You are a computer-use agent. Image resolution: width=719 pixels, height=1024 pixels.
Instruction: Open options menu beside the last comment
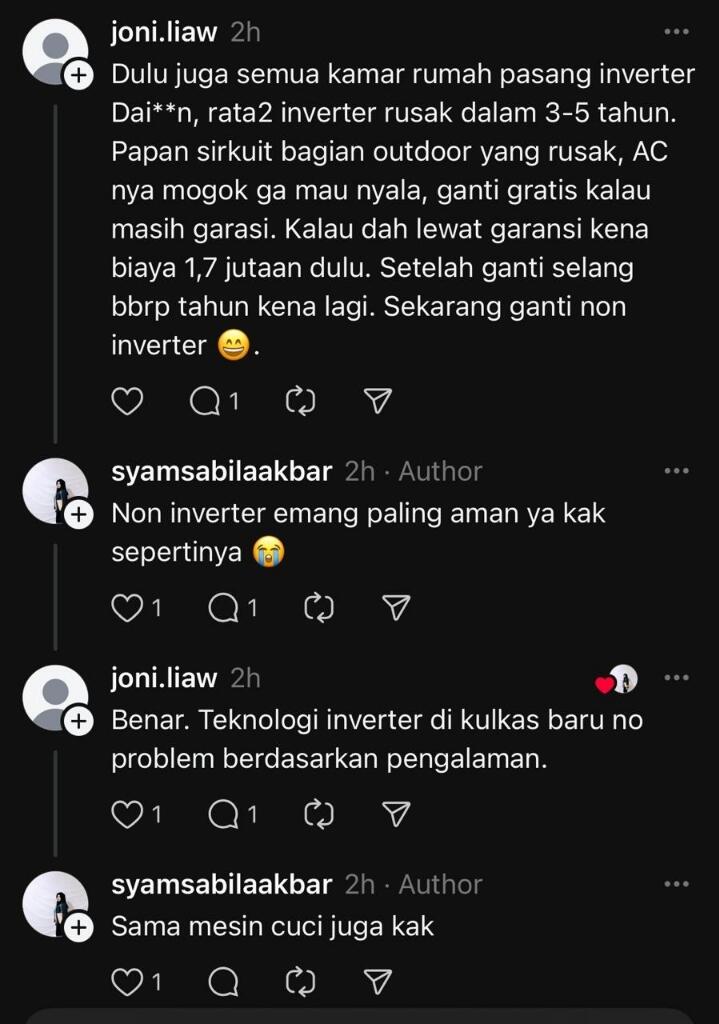676,884
